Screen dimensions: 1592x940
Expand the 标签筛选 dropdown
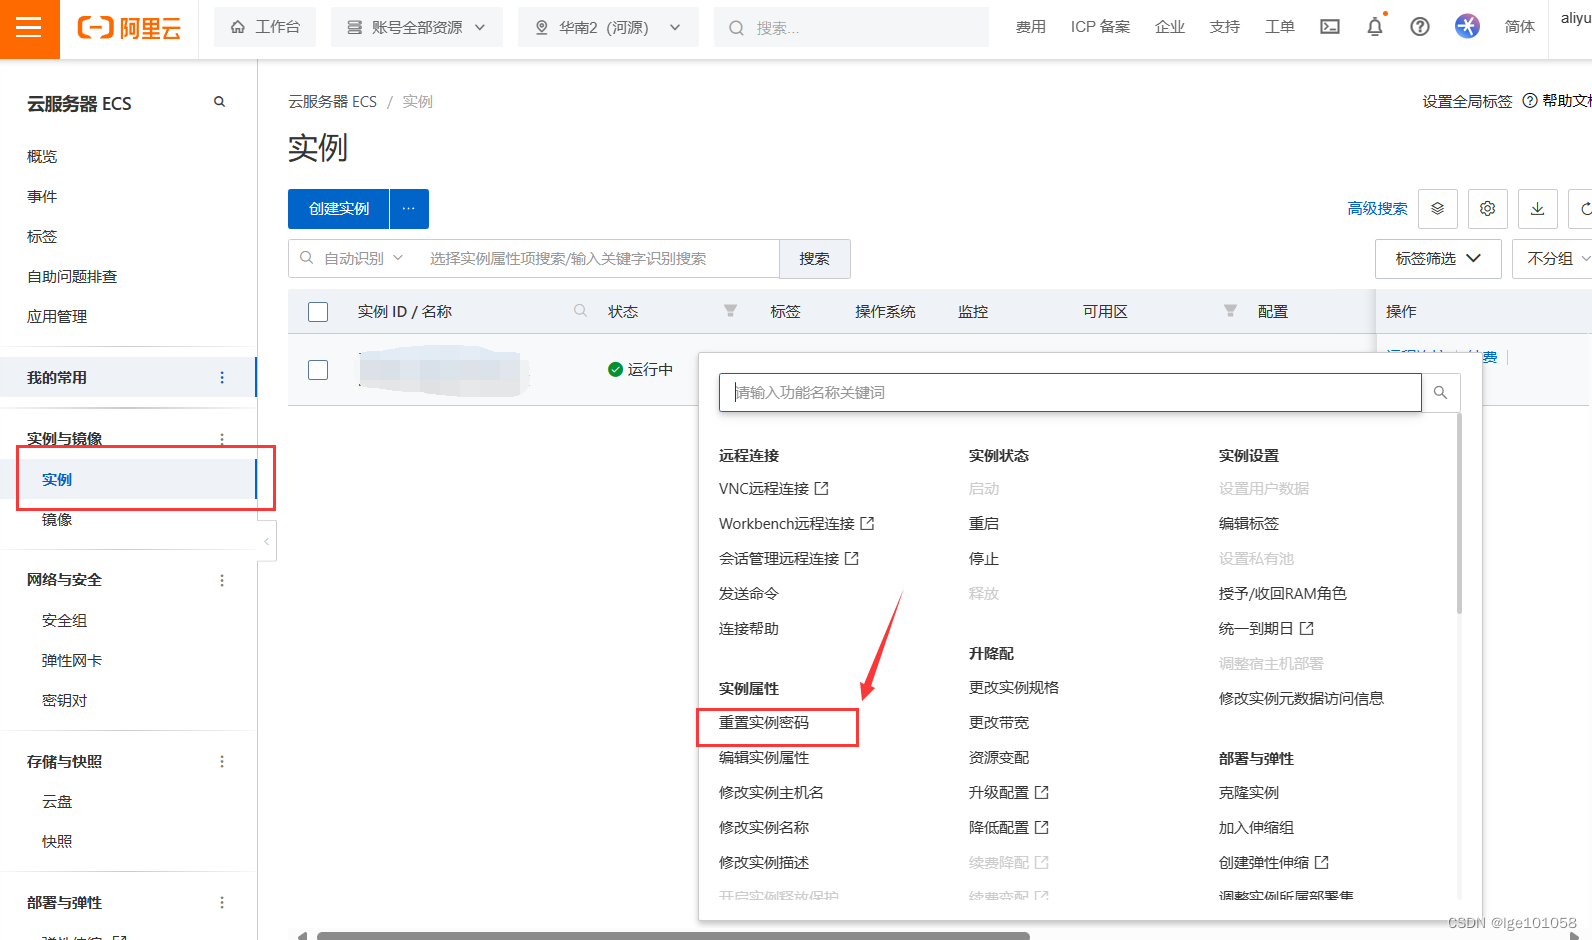tap(1438, 258)
